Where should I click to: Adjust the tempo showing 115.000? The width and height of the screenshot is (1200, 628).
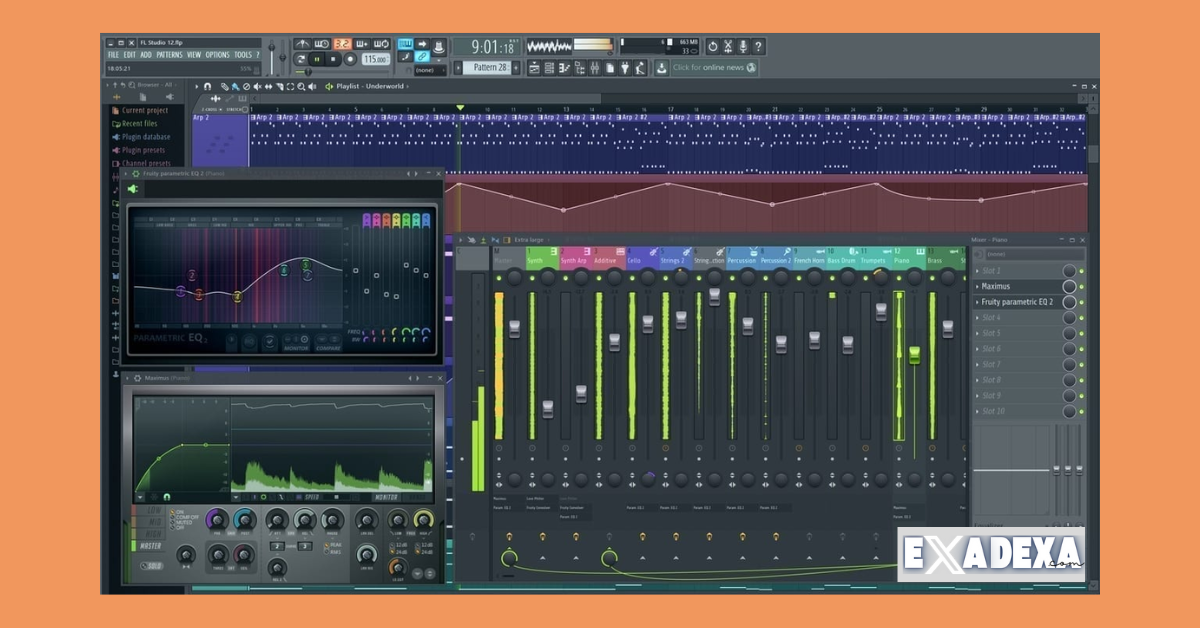[x=377, y=59]
